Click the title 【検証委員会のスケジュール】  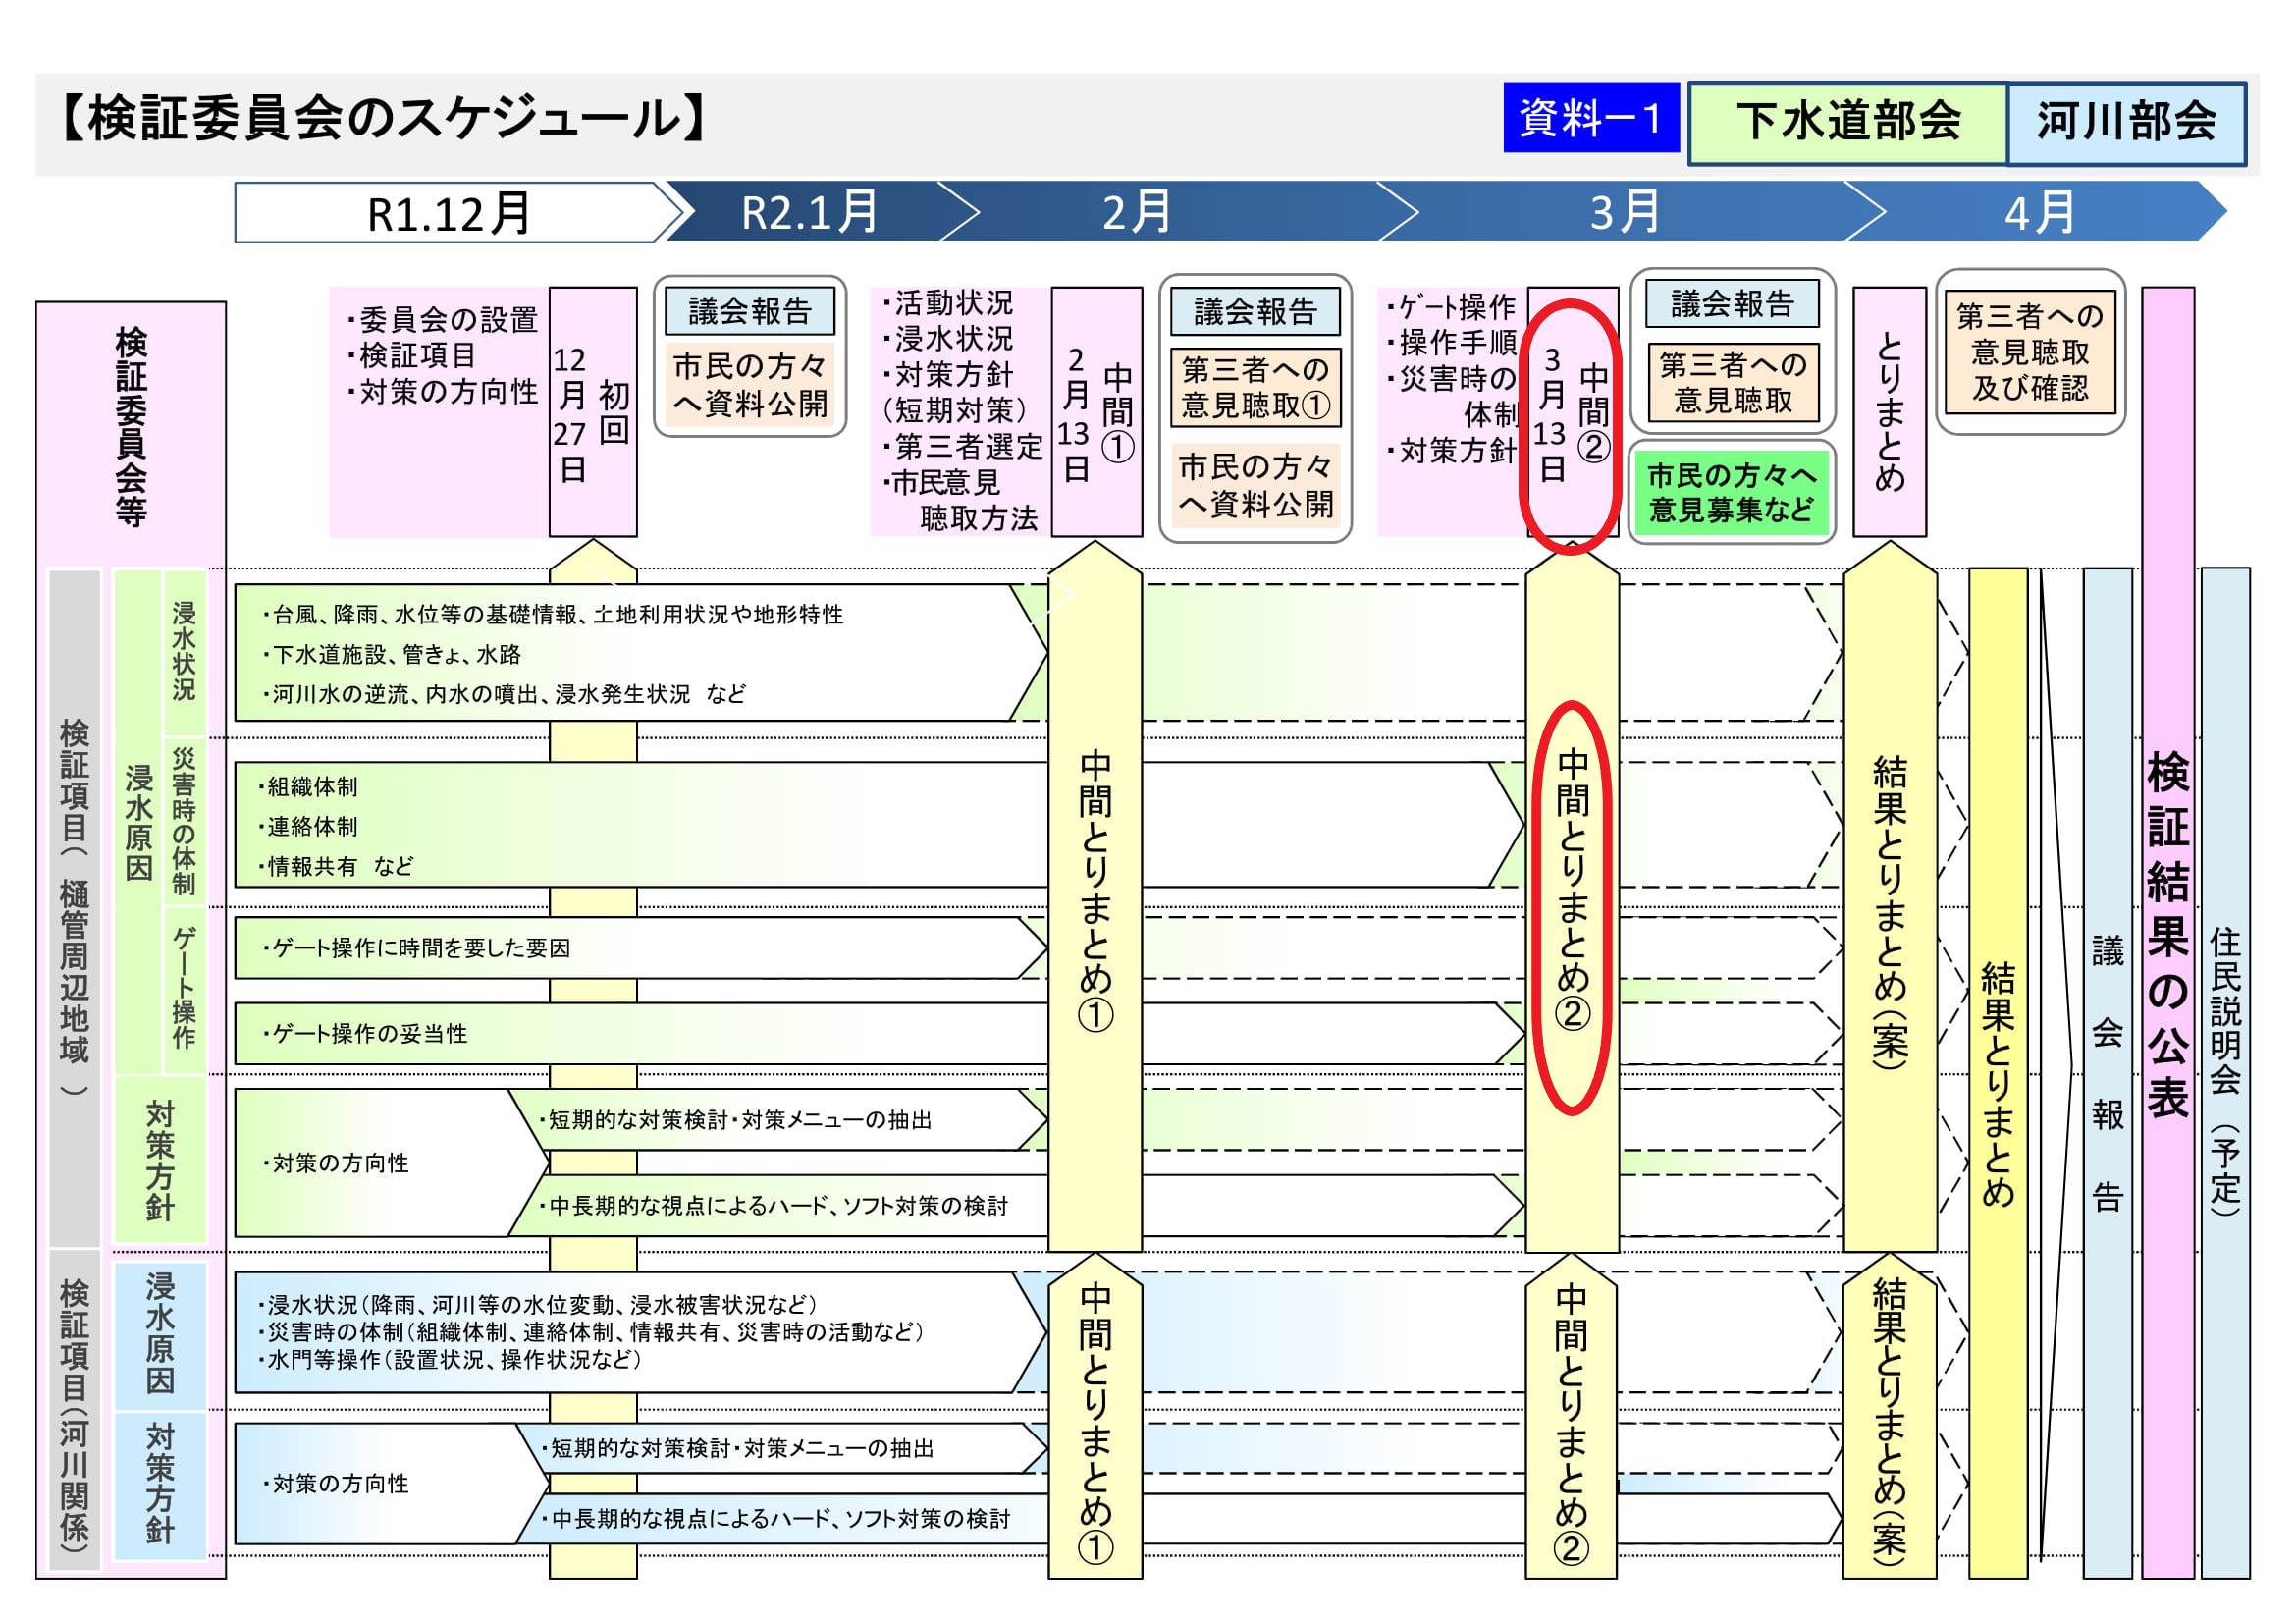coord(383,119)
